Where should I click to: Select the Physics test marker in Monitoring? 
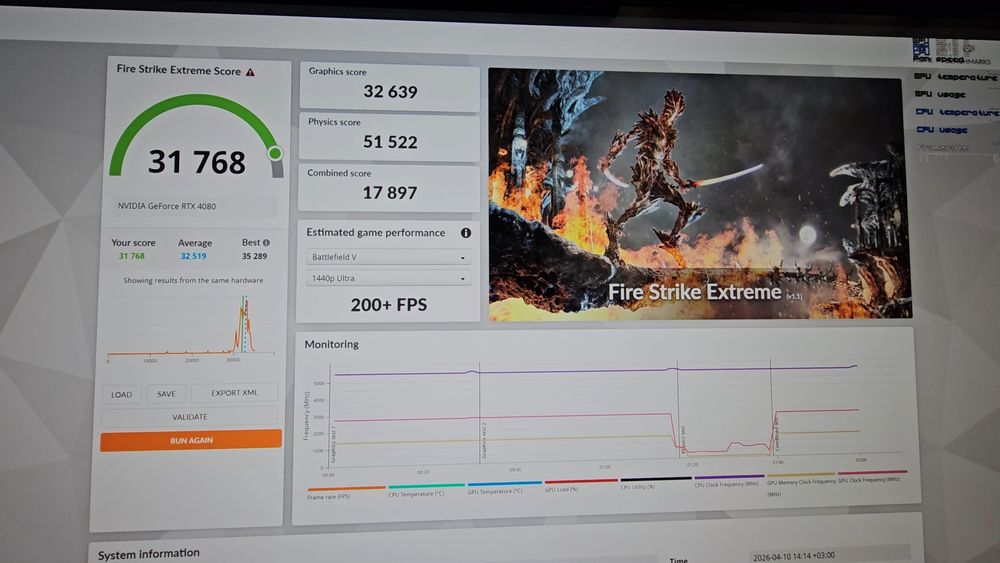click(x=683, y=439)
